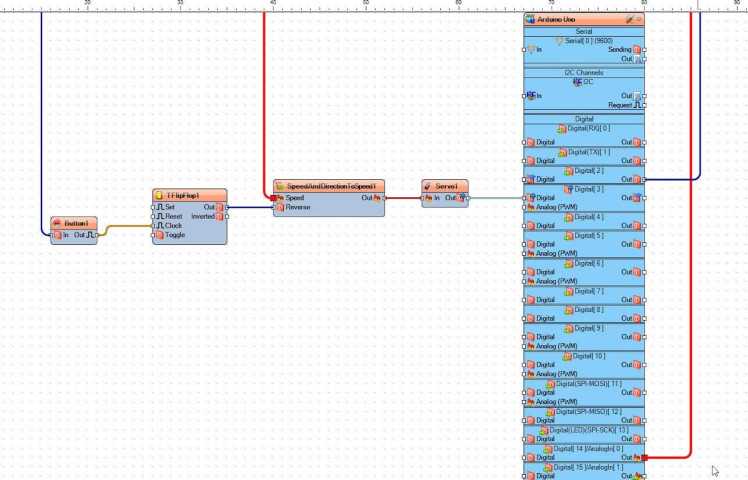Select TFlipFlop1 Inverted output pin
748x480 pixels.
tap(227, 216)
